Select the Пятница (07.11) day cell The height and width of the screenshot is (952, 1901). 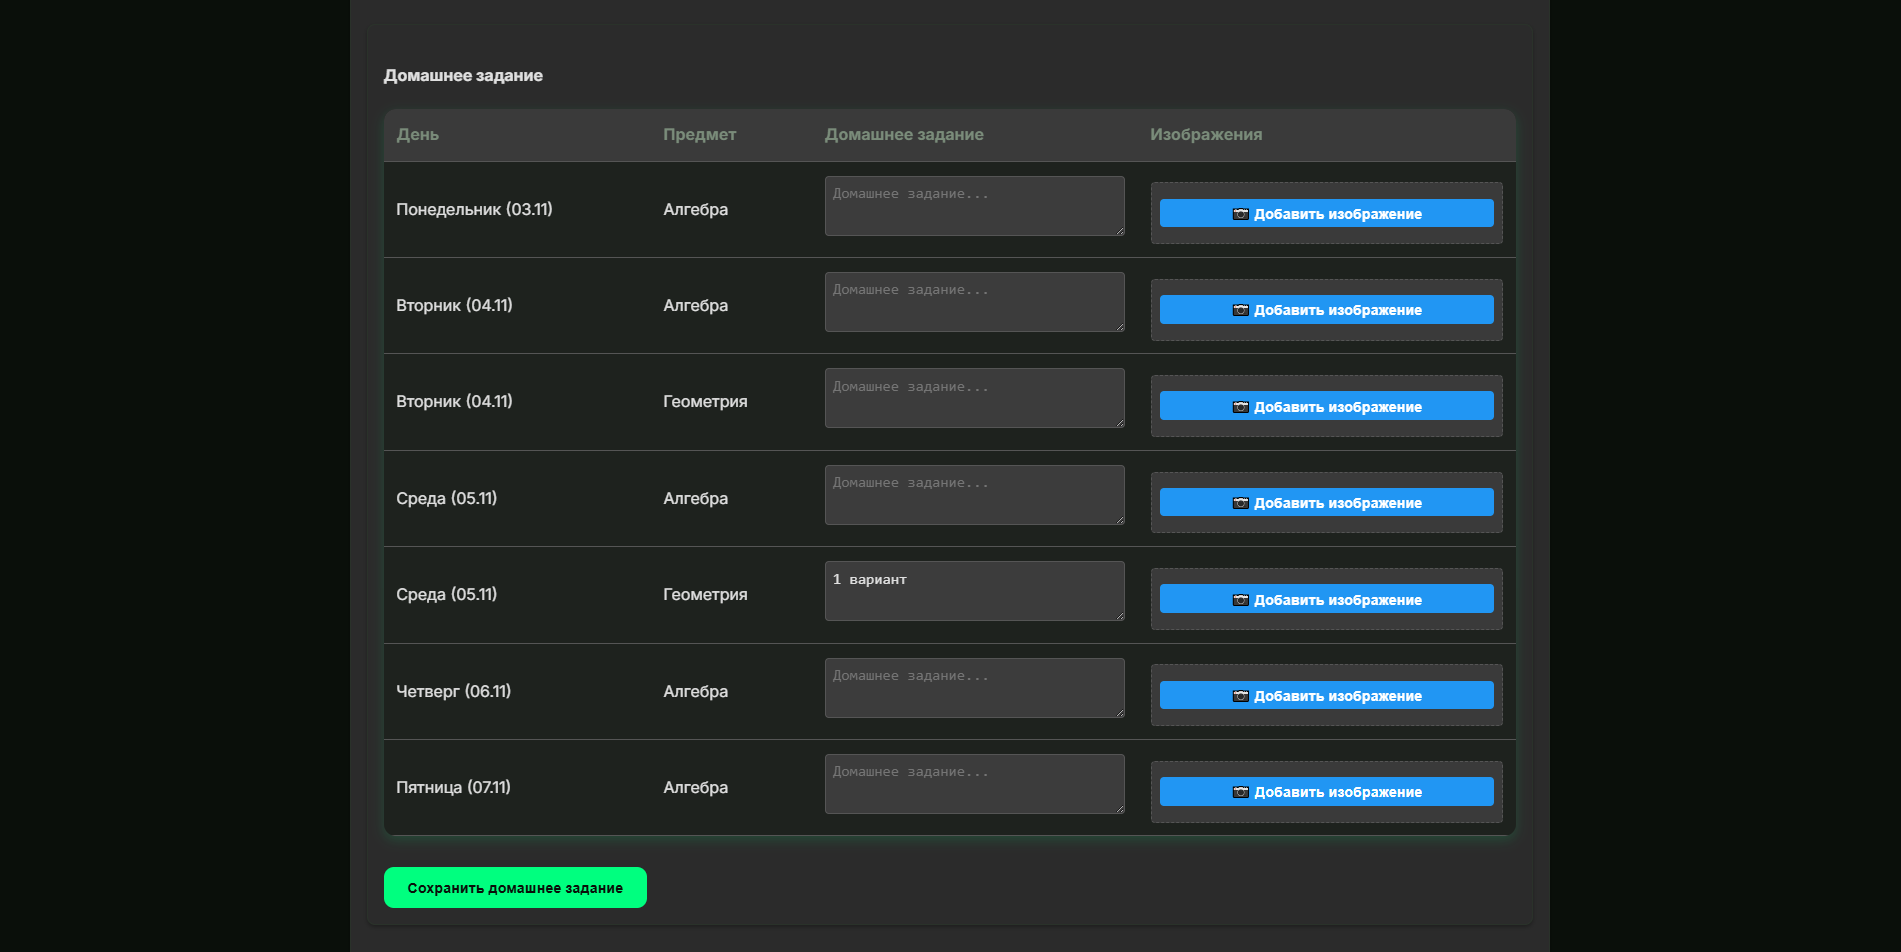[x=453, y=787]
